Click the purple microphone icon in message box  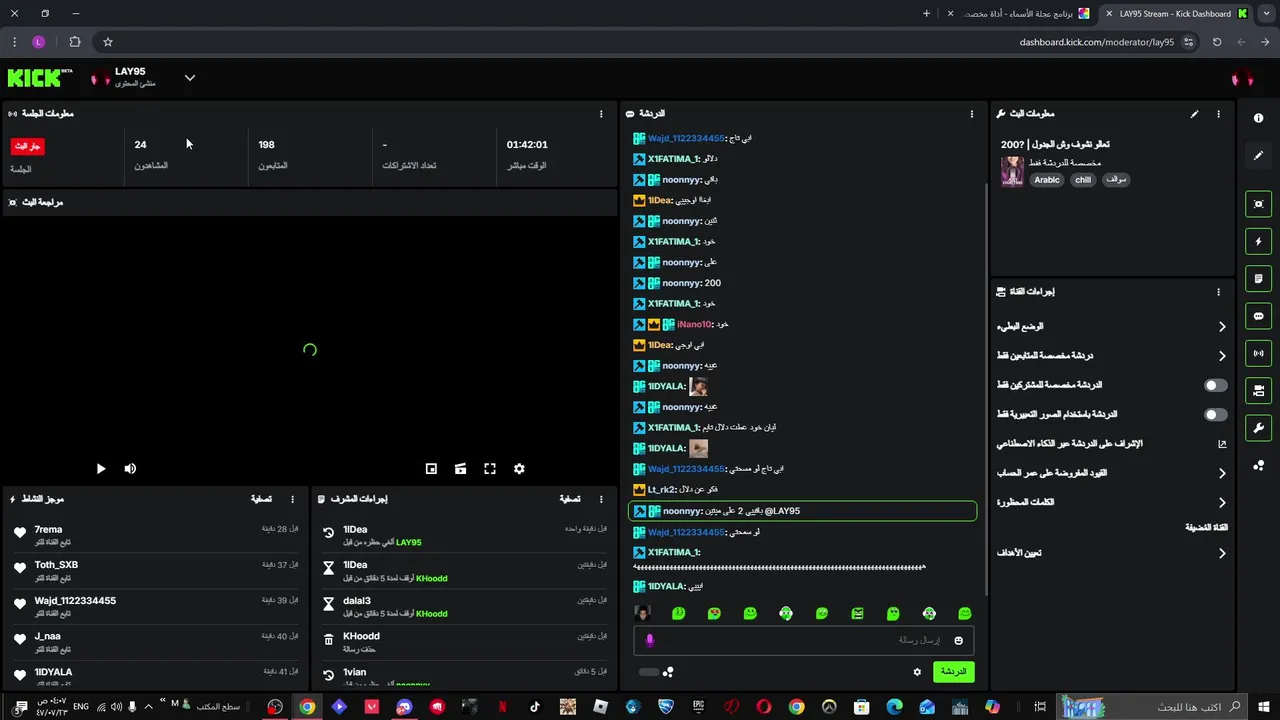649,641
